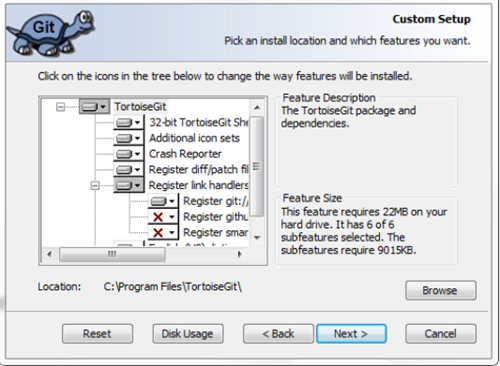Viewport: 500px width, 366px height.
Task: Collapse the TortoiseGit root tree node
Action: coord(60,107)
